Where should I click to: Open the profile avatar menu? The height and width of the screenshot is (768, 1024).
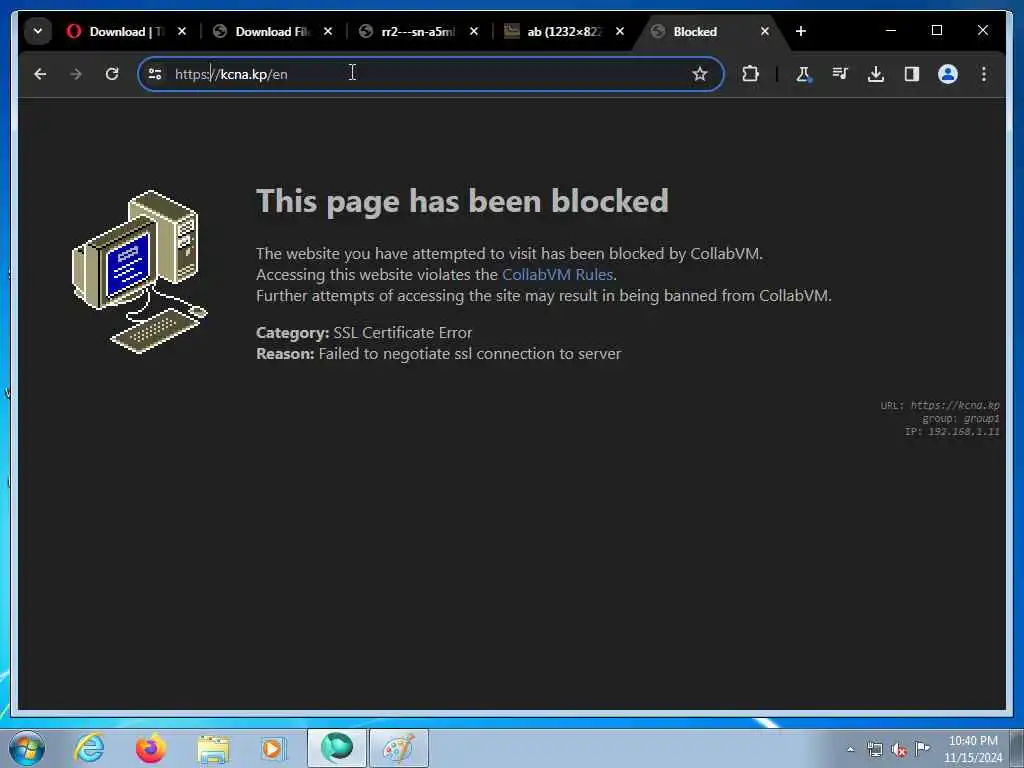coord(948,74)
